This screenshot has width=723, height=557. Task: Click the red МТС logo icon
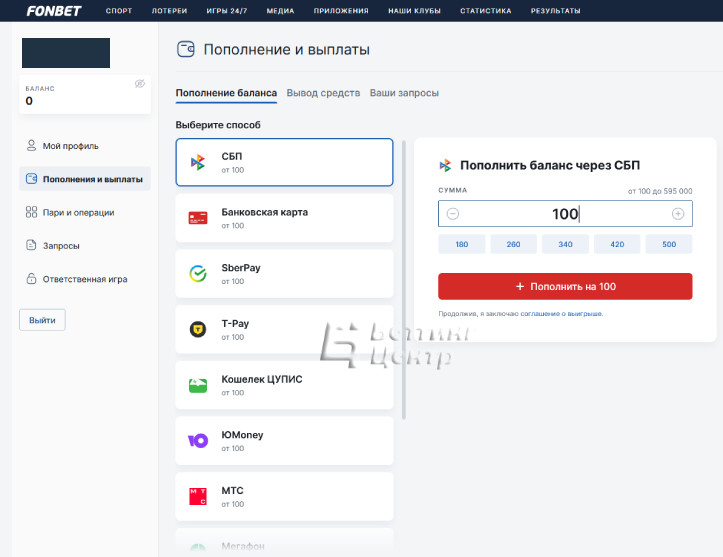click(x=198, y=497)
